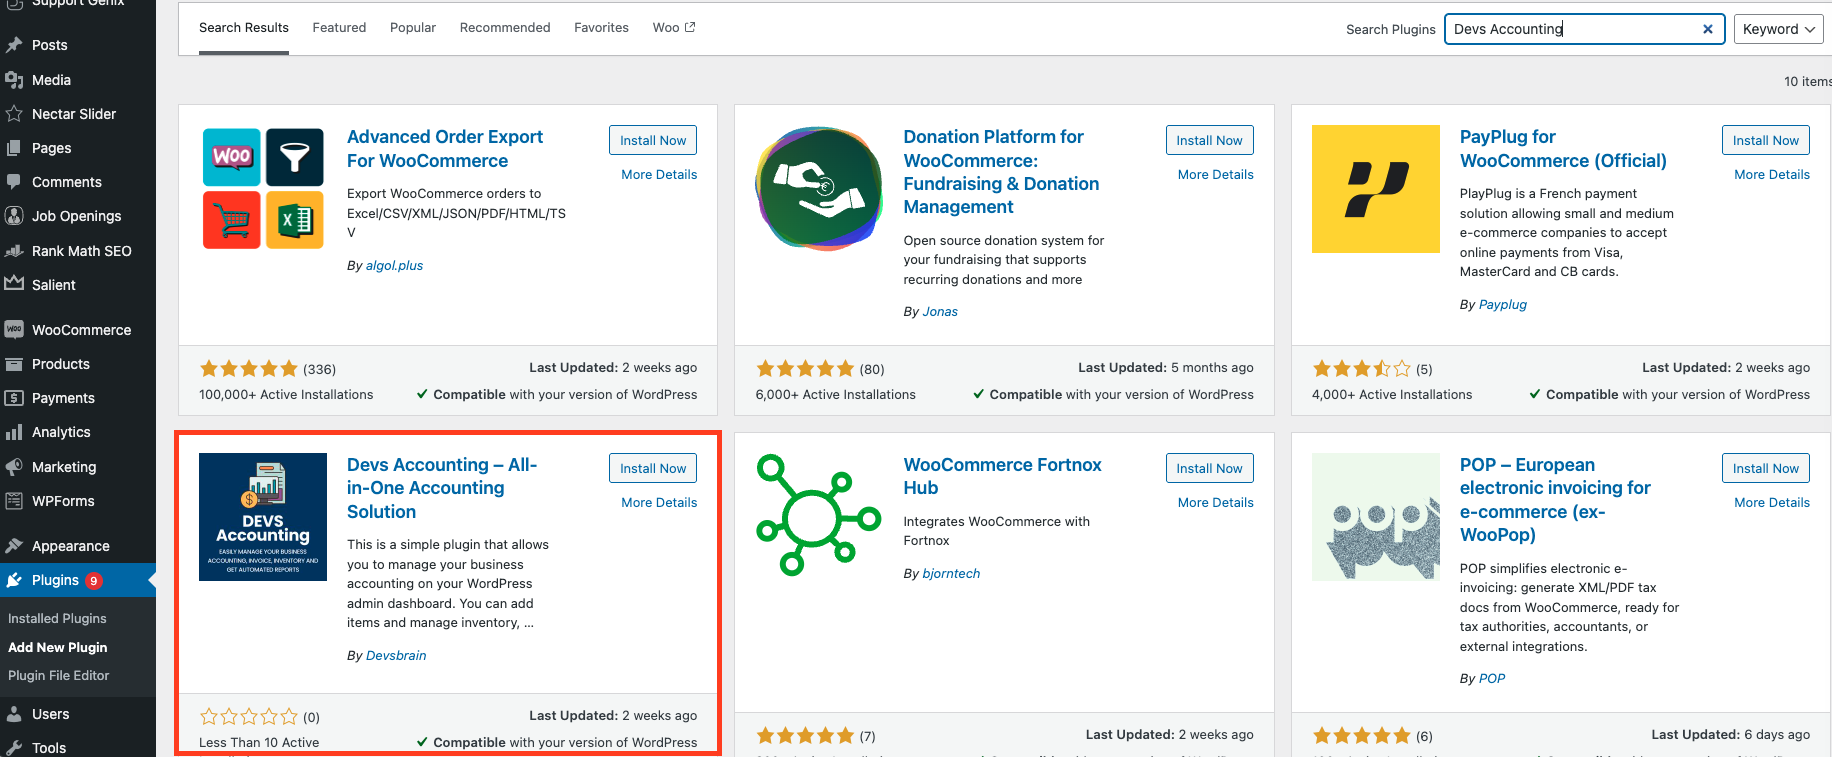This screenshot has height=757, width=1832.
Task: Click inside the Search Plugins text field
Action: pos(1570,29)
